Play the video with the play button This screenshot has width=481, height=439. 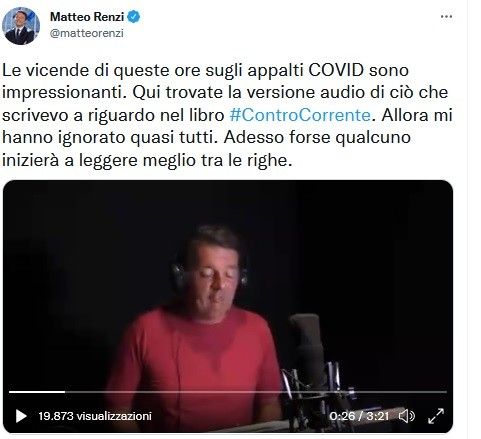point(21,416)
